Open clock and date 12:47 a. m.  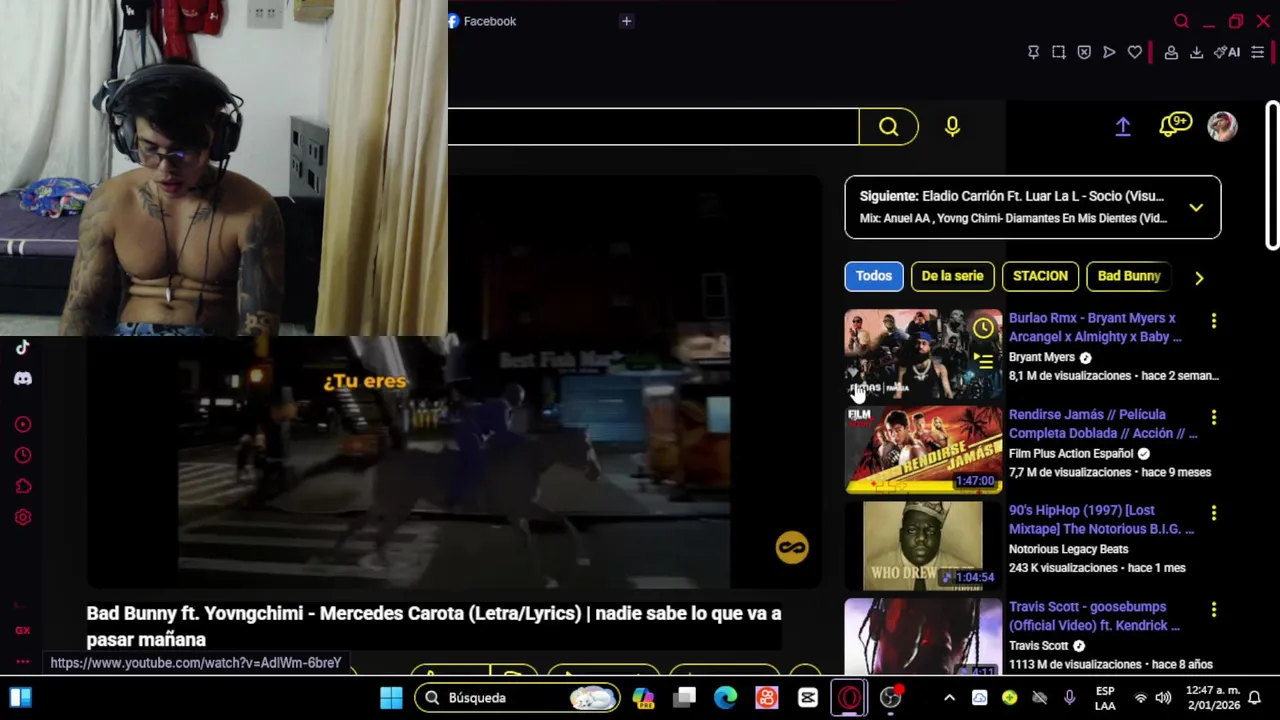(1212, 698)
